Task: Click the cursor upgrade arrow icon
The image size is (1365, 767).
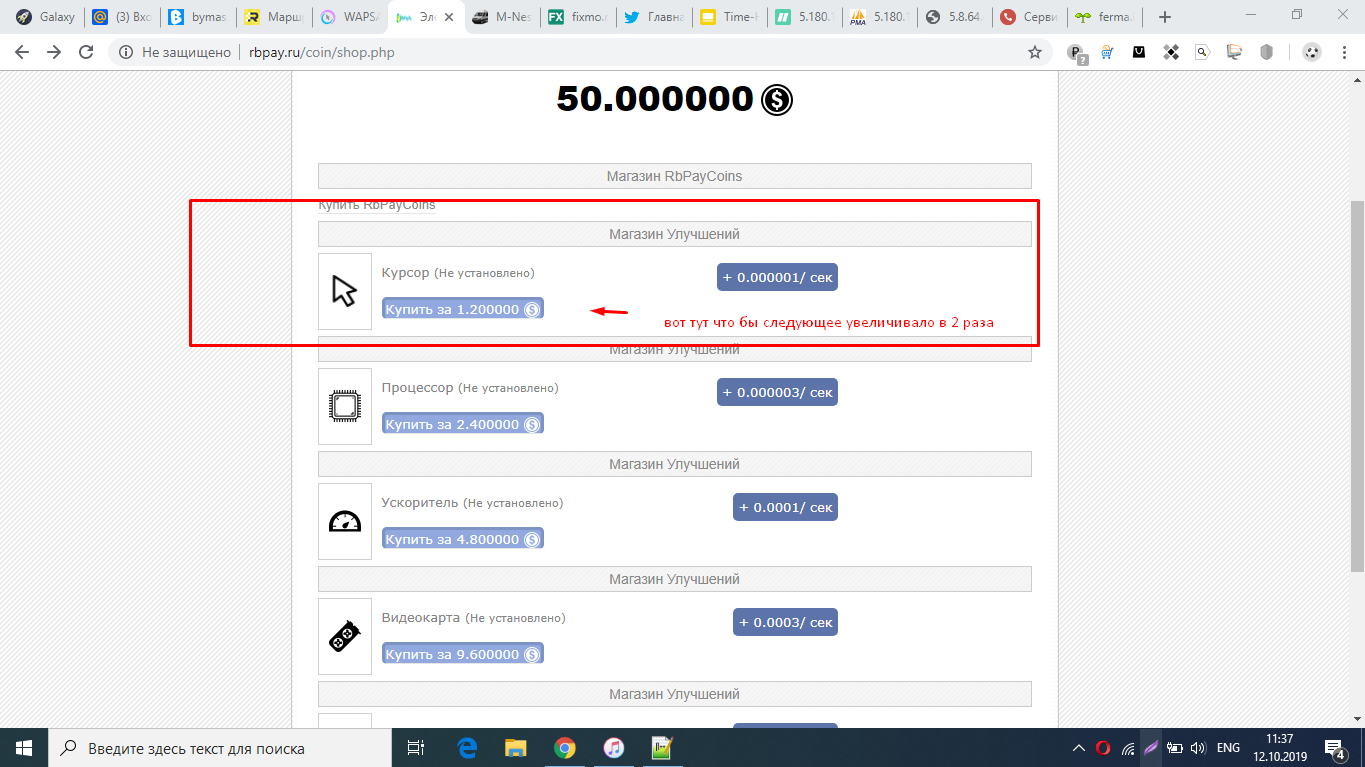Action: tap(344, 291)
